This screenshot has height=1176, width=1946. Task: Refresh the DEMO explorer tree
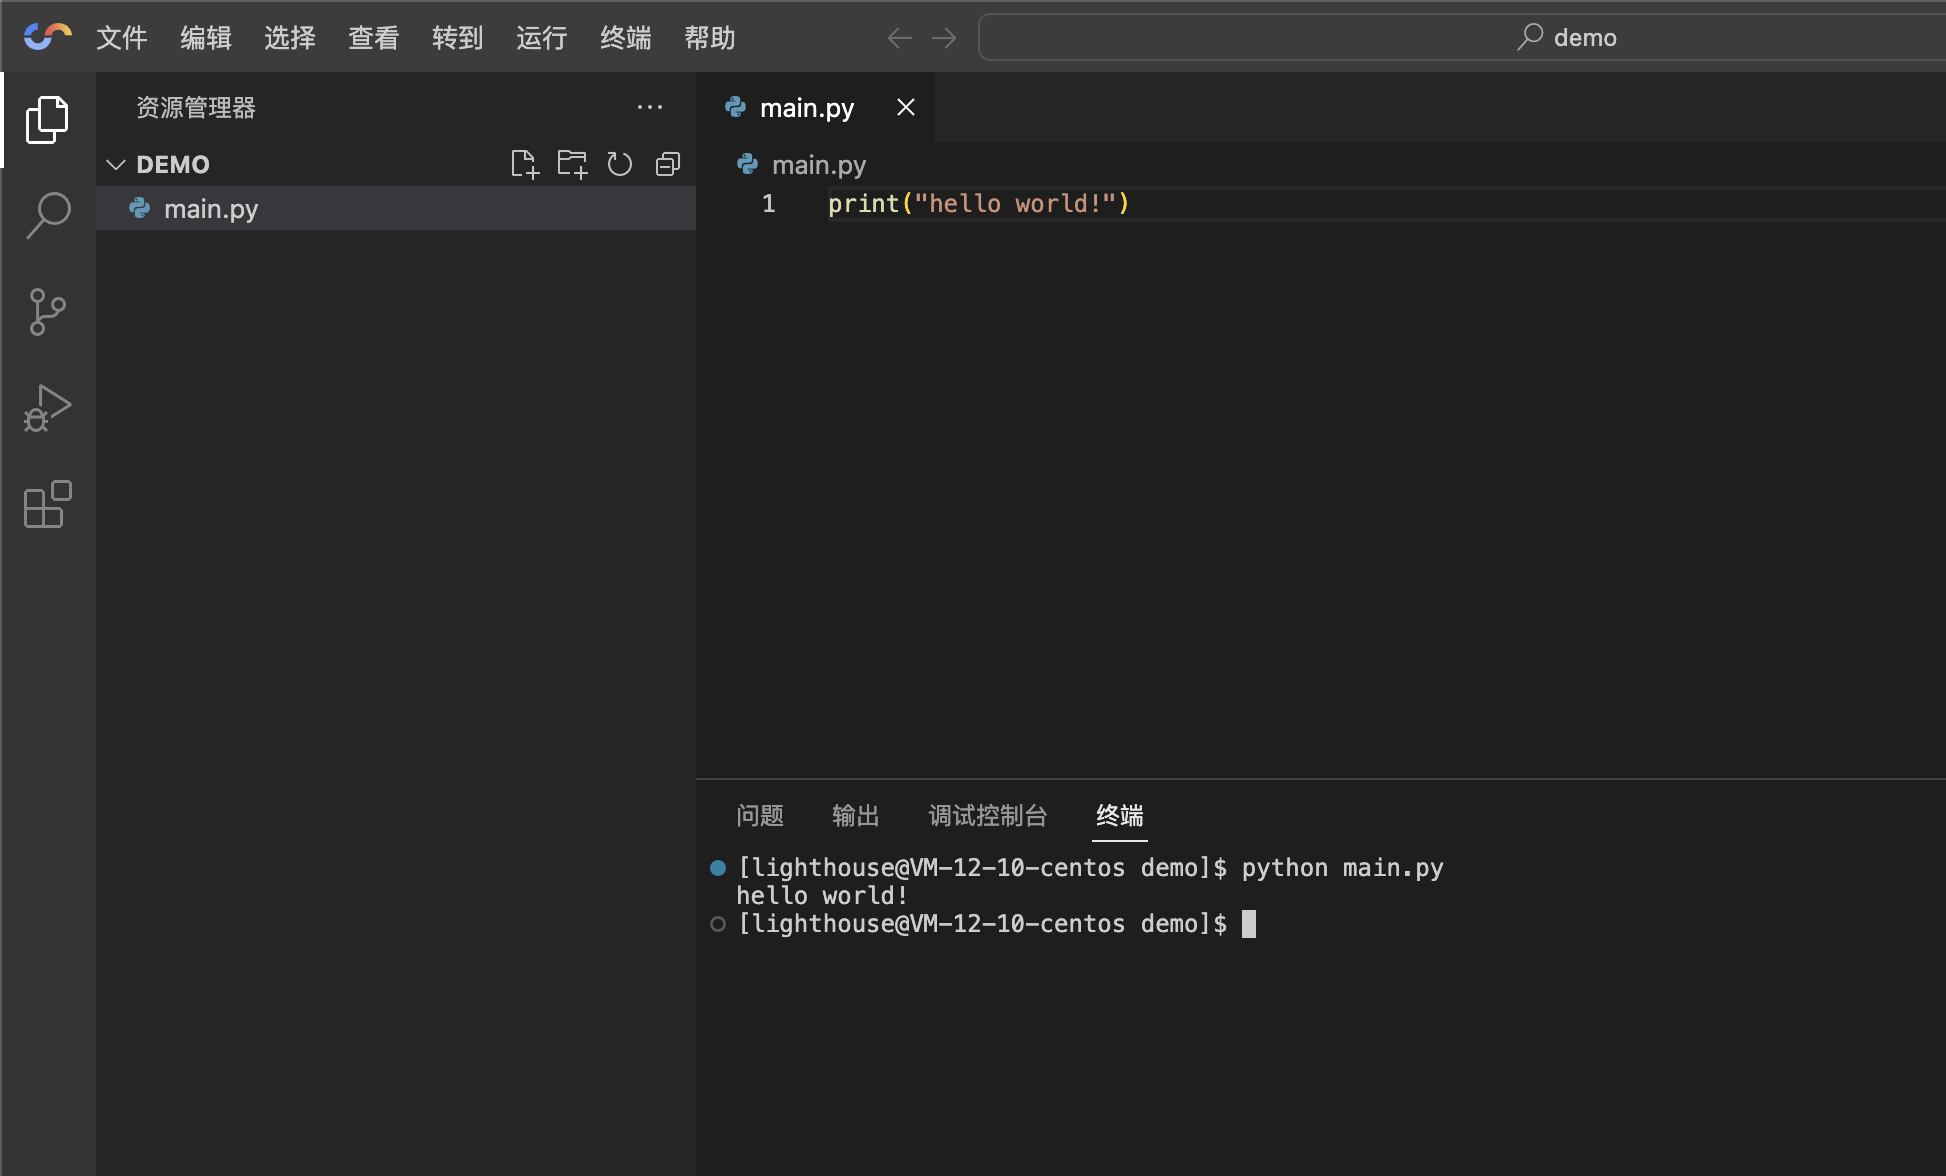[620, 164]
